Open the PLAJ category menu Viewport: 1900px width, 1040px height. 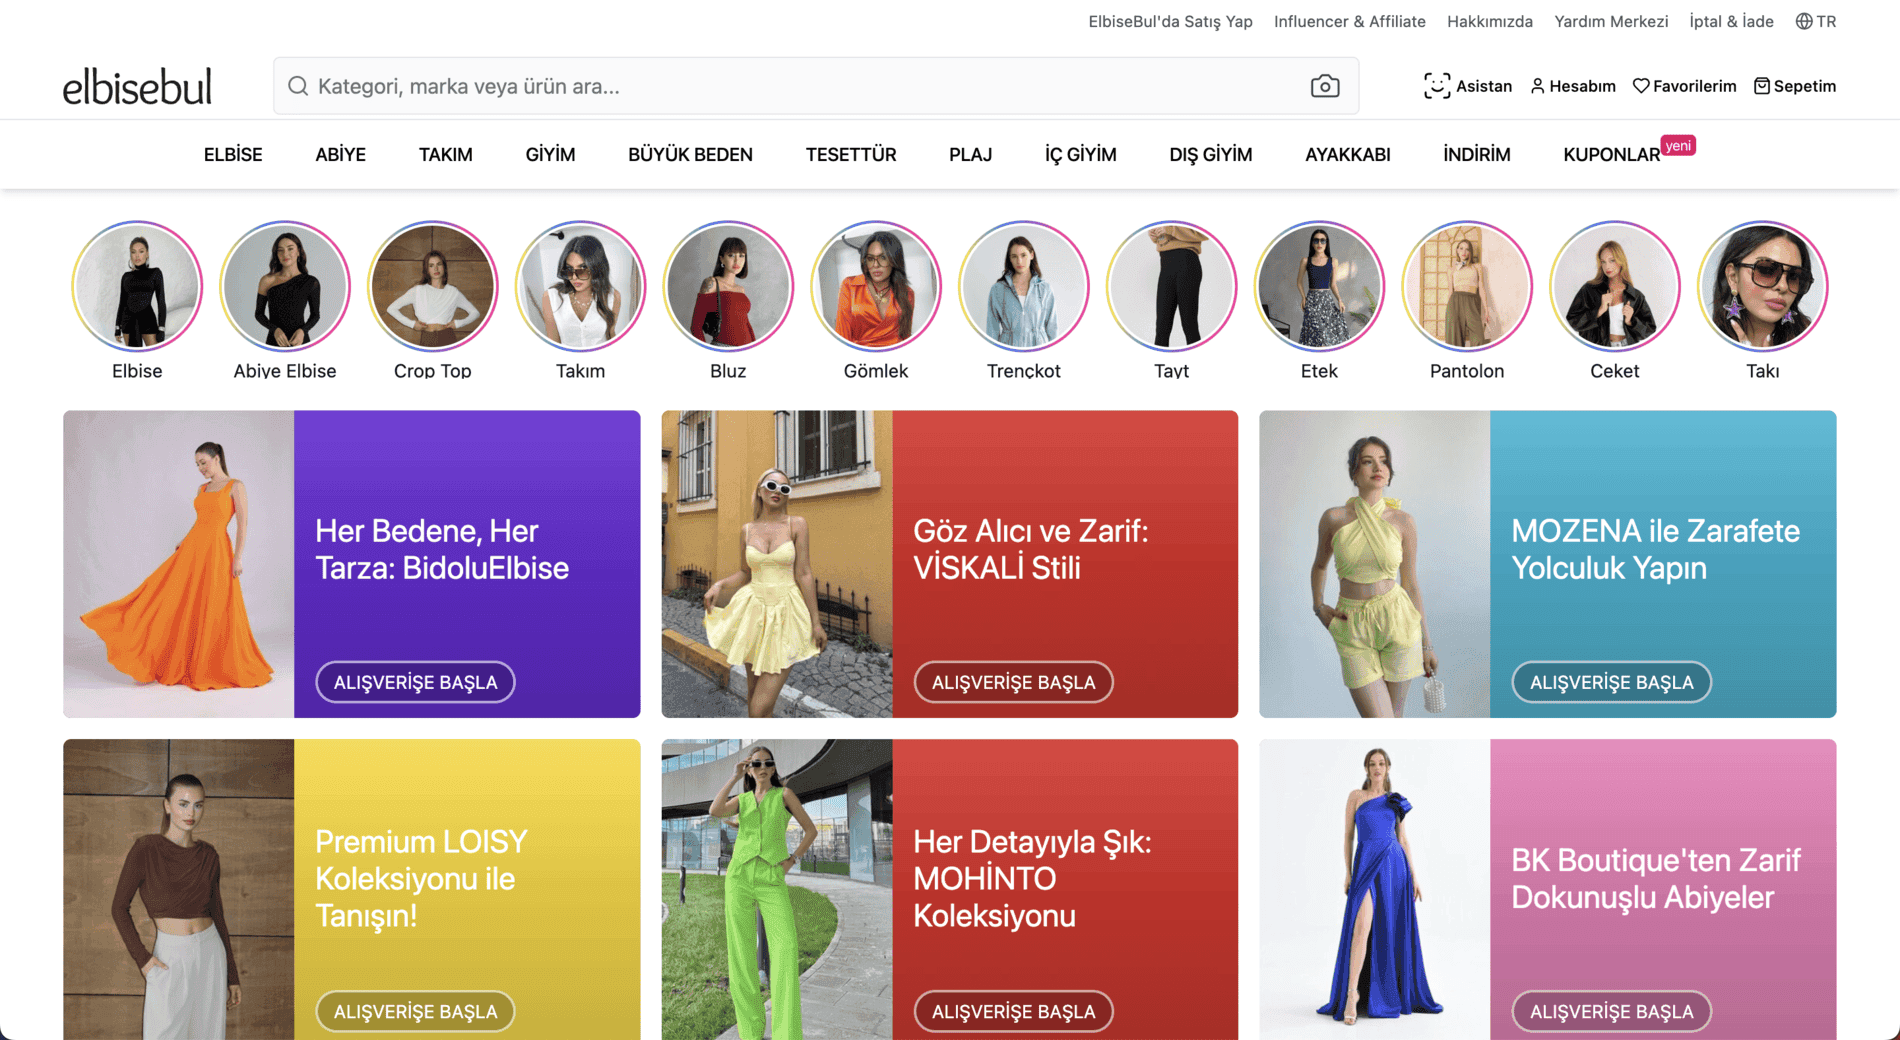tap(970, 155)
